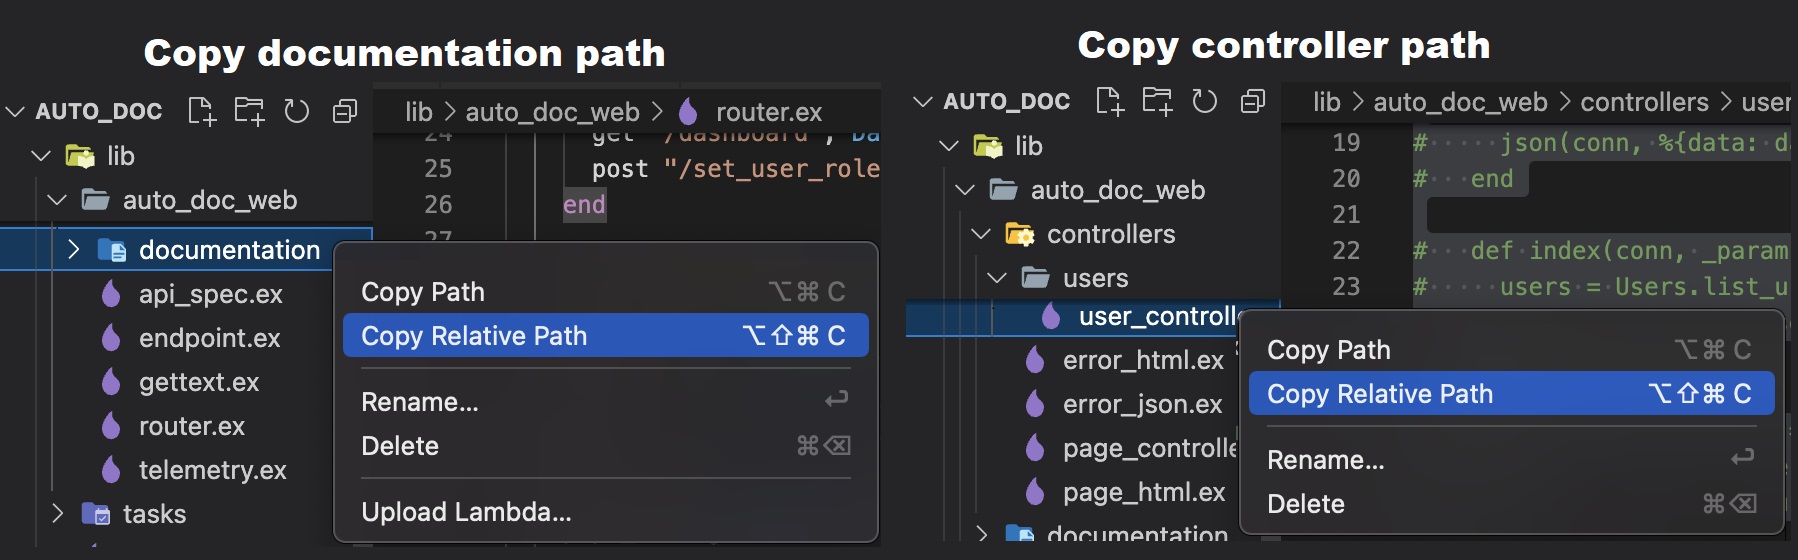Image resolution: width=1798 pixels, height=560 pixels.
Task: Click documentation folder icon in left tree
Action: [x=112, y=250]
